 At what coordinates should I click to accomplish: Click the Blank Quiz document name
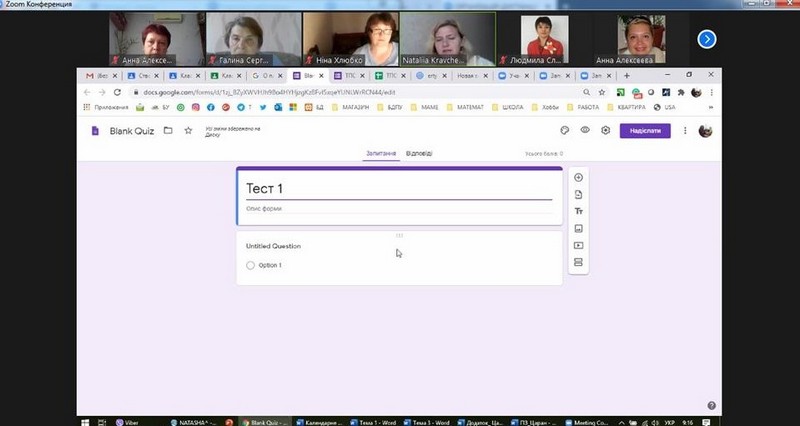point(132,131)
